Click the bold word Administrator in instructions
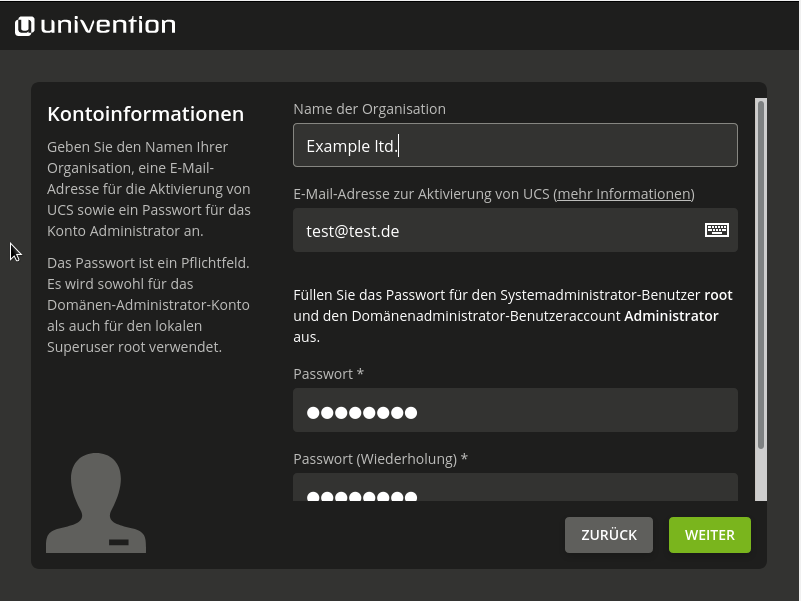The height and width of the screenshot is (601, 801). [x=671, y=316]
